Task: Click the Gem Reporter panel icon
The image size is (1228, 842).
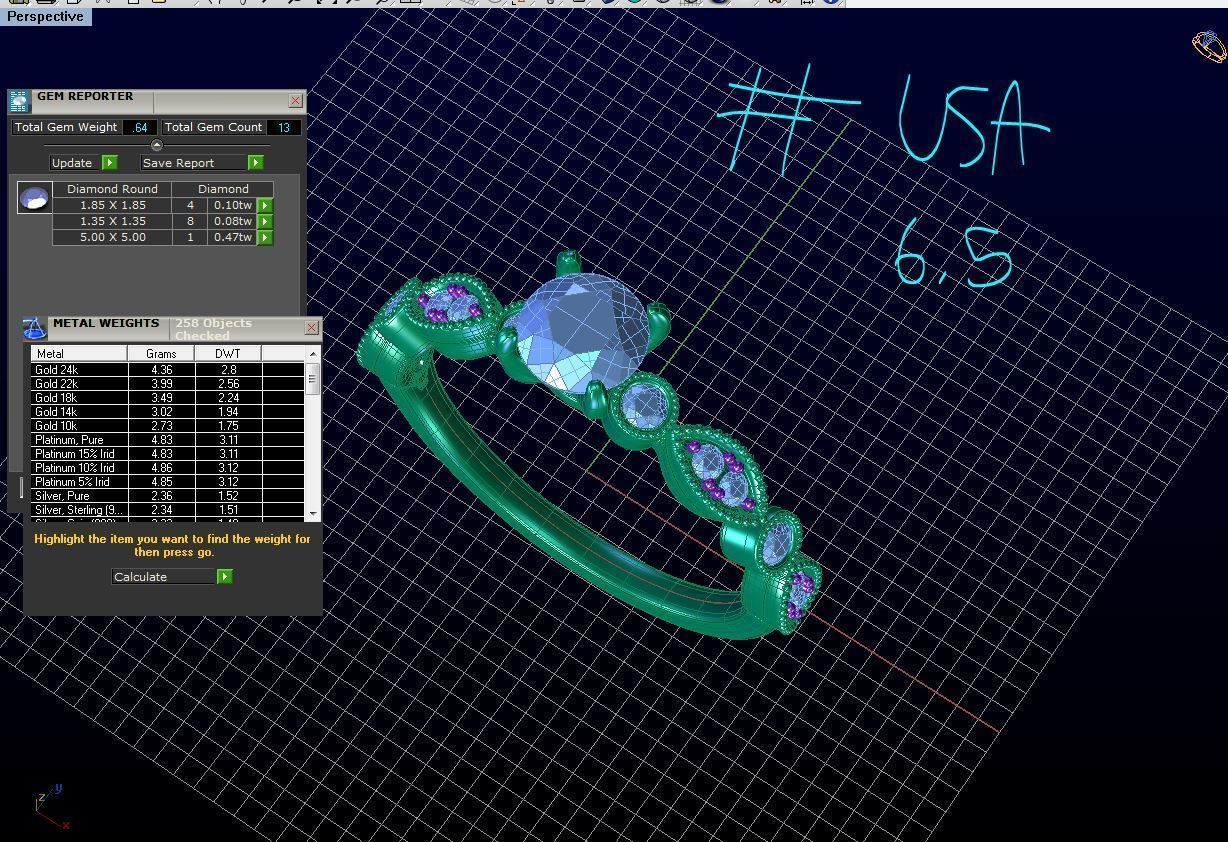Action: (x=19, y=100)
